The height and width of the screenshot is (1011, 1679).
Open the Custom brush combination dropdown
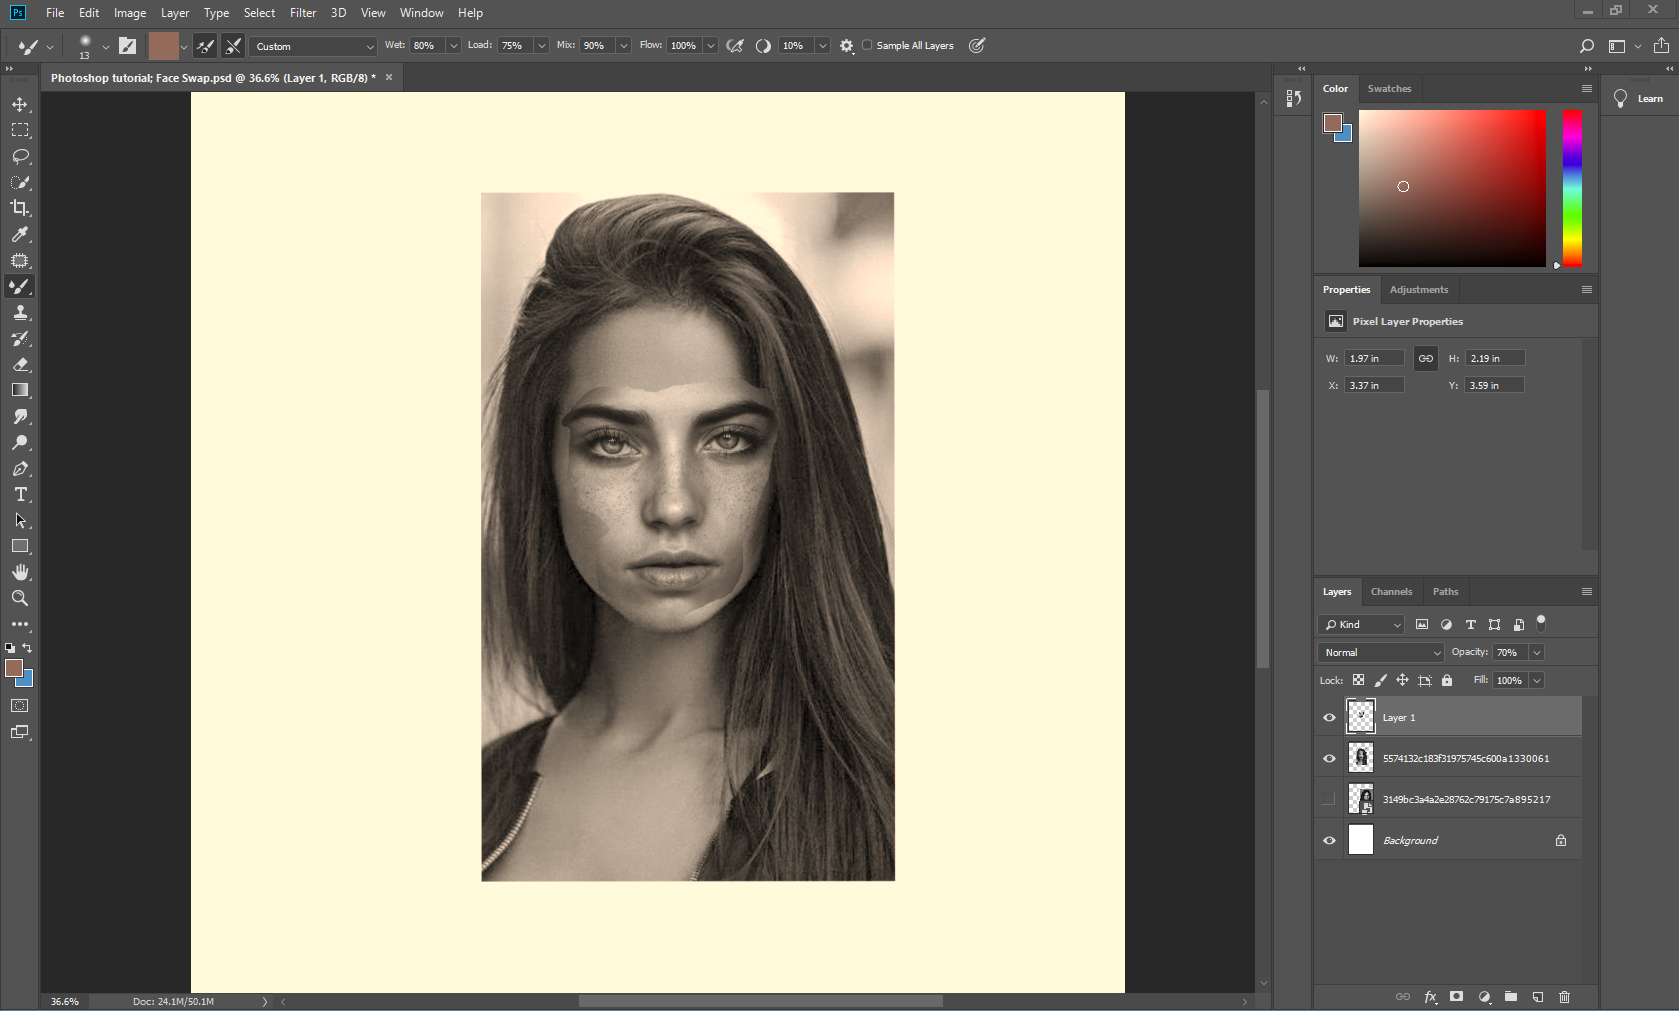(x=313, y=46)
